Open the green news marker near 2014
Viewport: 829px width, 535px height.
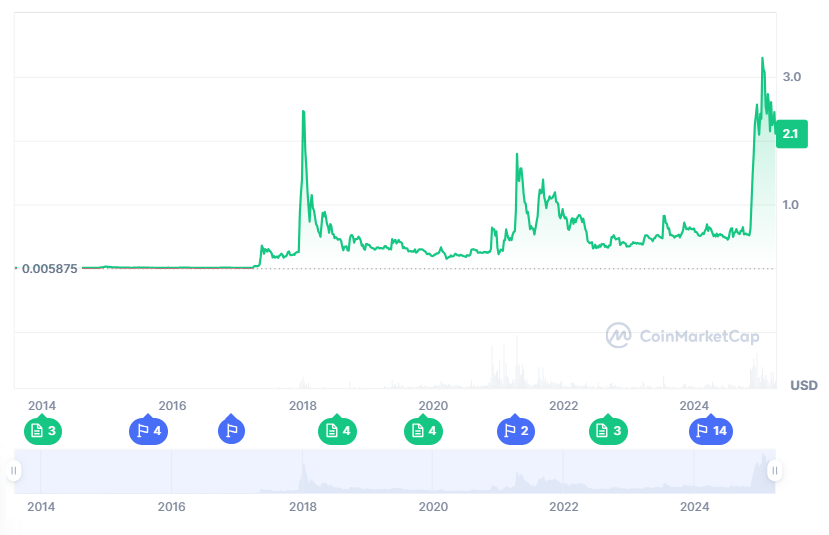click(x=42, y=431)
